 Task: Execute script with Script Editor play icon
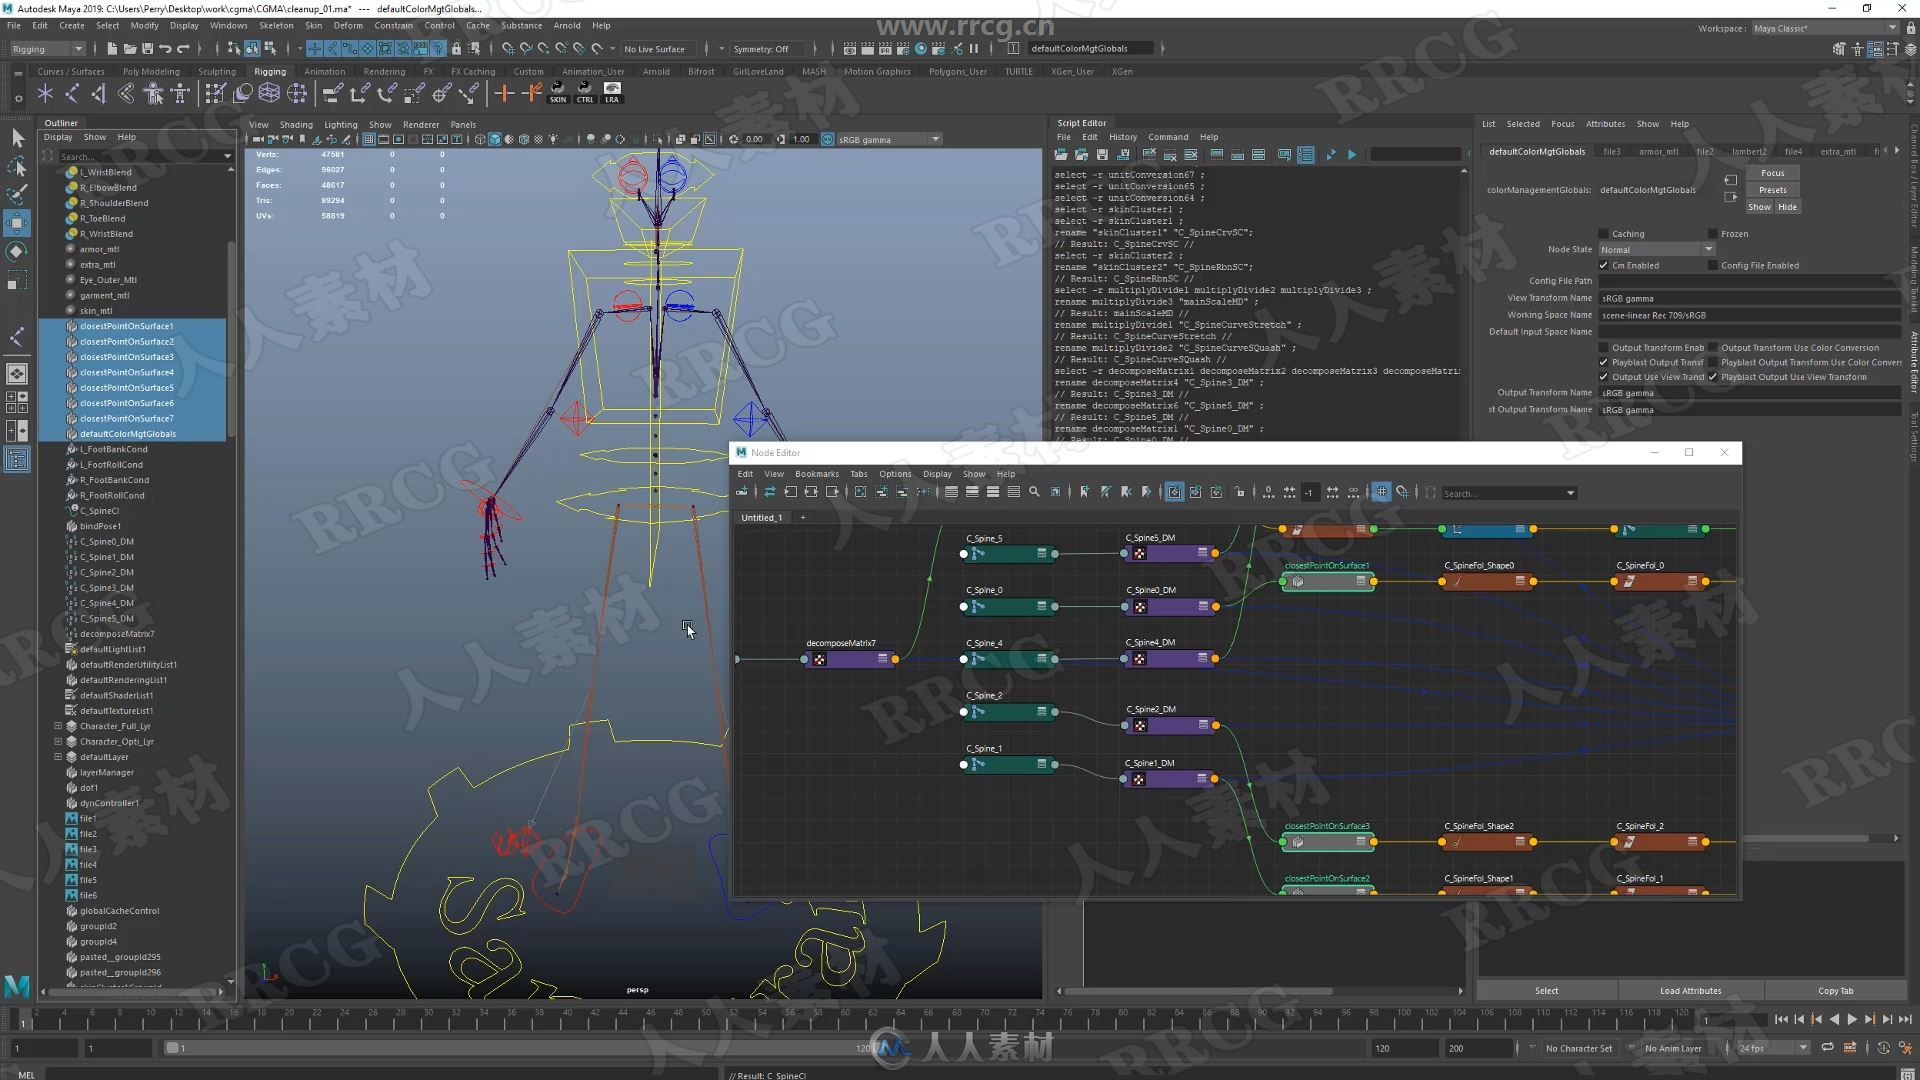[x=1352, y=155]
